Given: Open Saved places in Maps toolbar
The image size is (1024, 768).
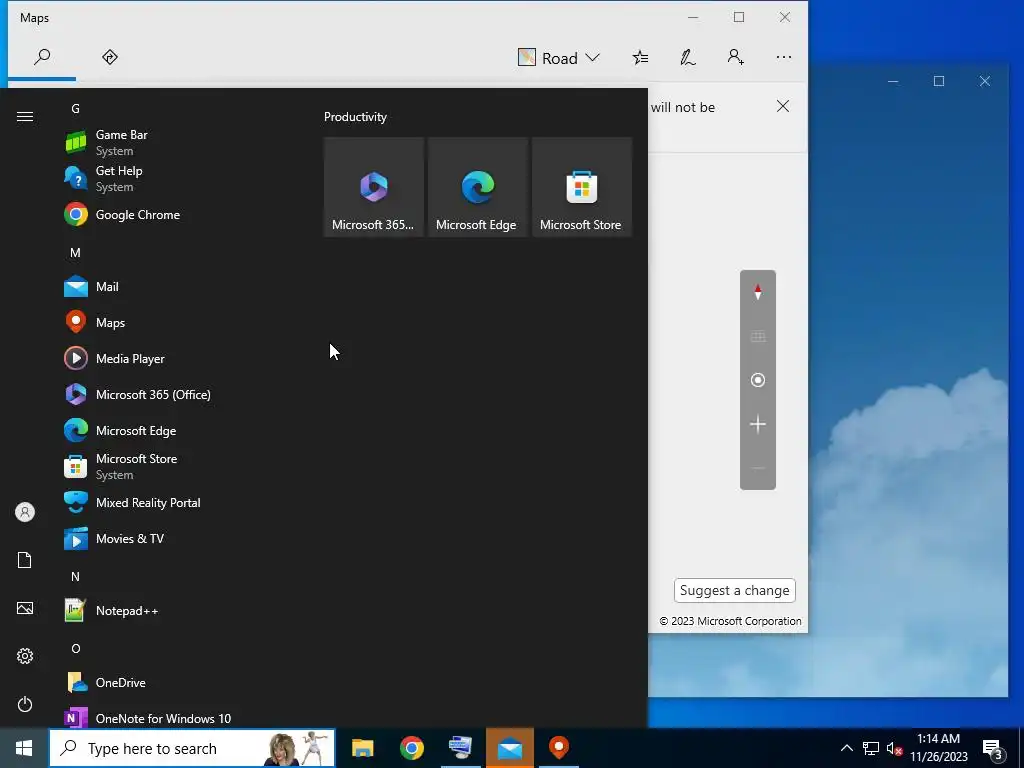Looking at the screenshot, I should tap(640, 58).
